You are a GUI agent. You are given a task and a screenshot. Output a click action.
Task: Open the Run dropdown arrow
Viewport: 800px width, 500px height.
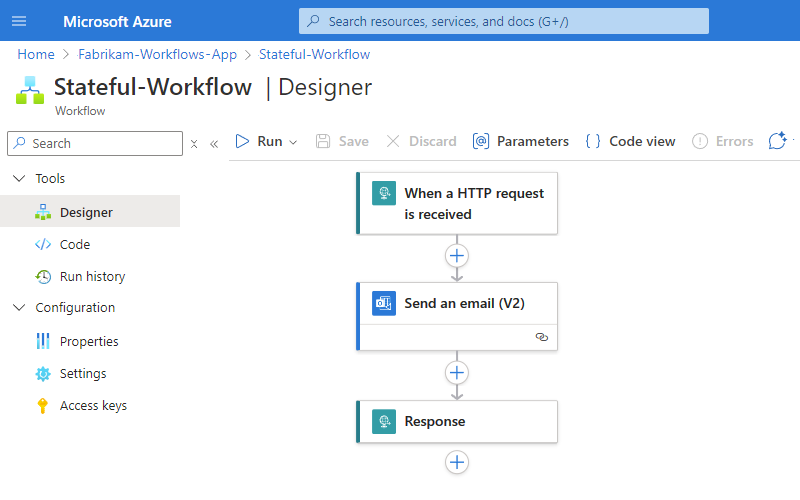click(x=294, y=142)
